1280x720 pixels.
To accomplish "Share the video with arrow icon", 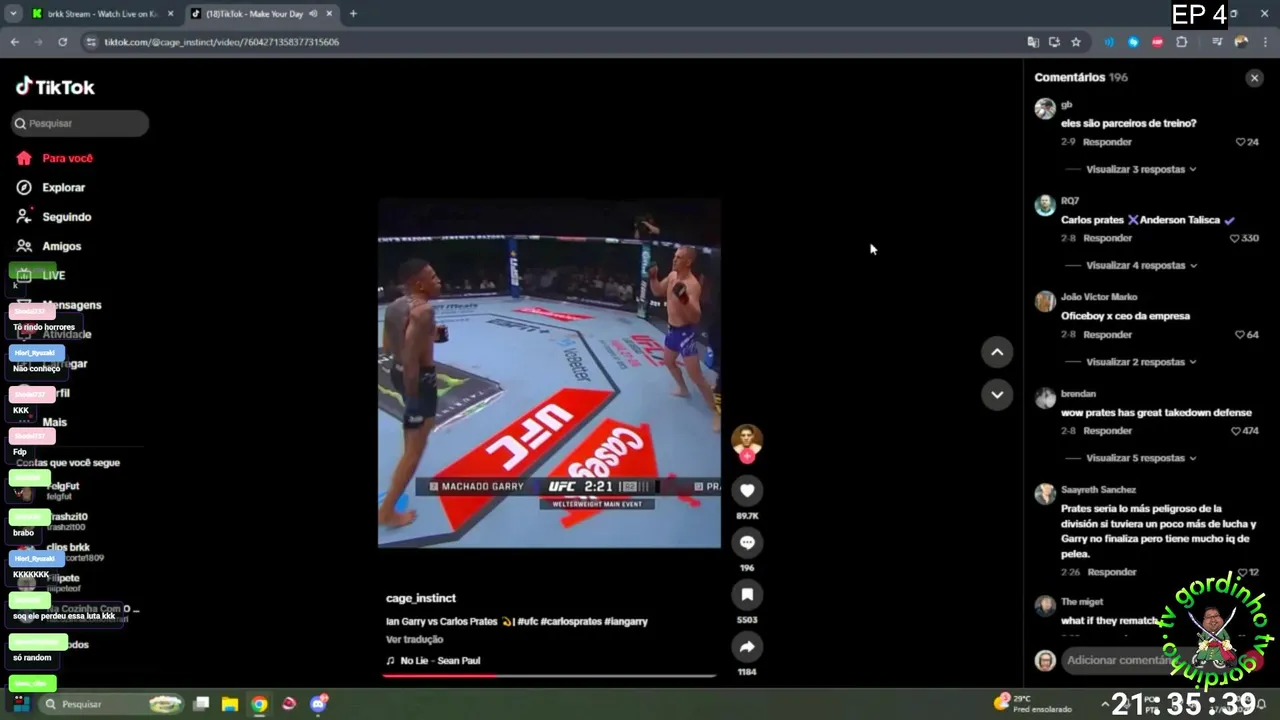I will (747, 647).
